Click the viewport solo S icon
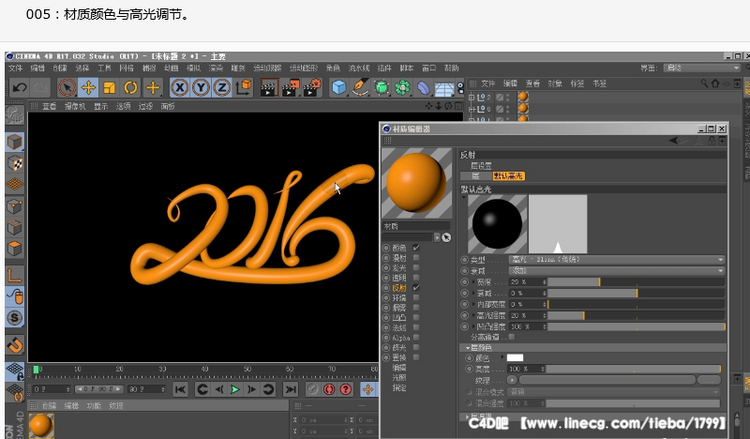This screenshot has height=439, width=750. pos(15,318)
